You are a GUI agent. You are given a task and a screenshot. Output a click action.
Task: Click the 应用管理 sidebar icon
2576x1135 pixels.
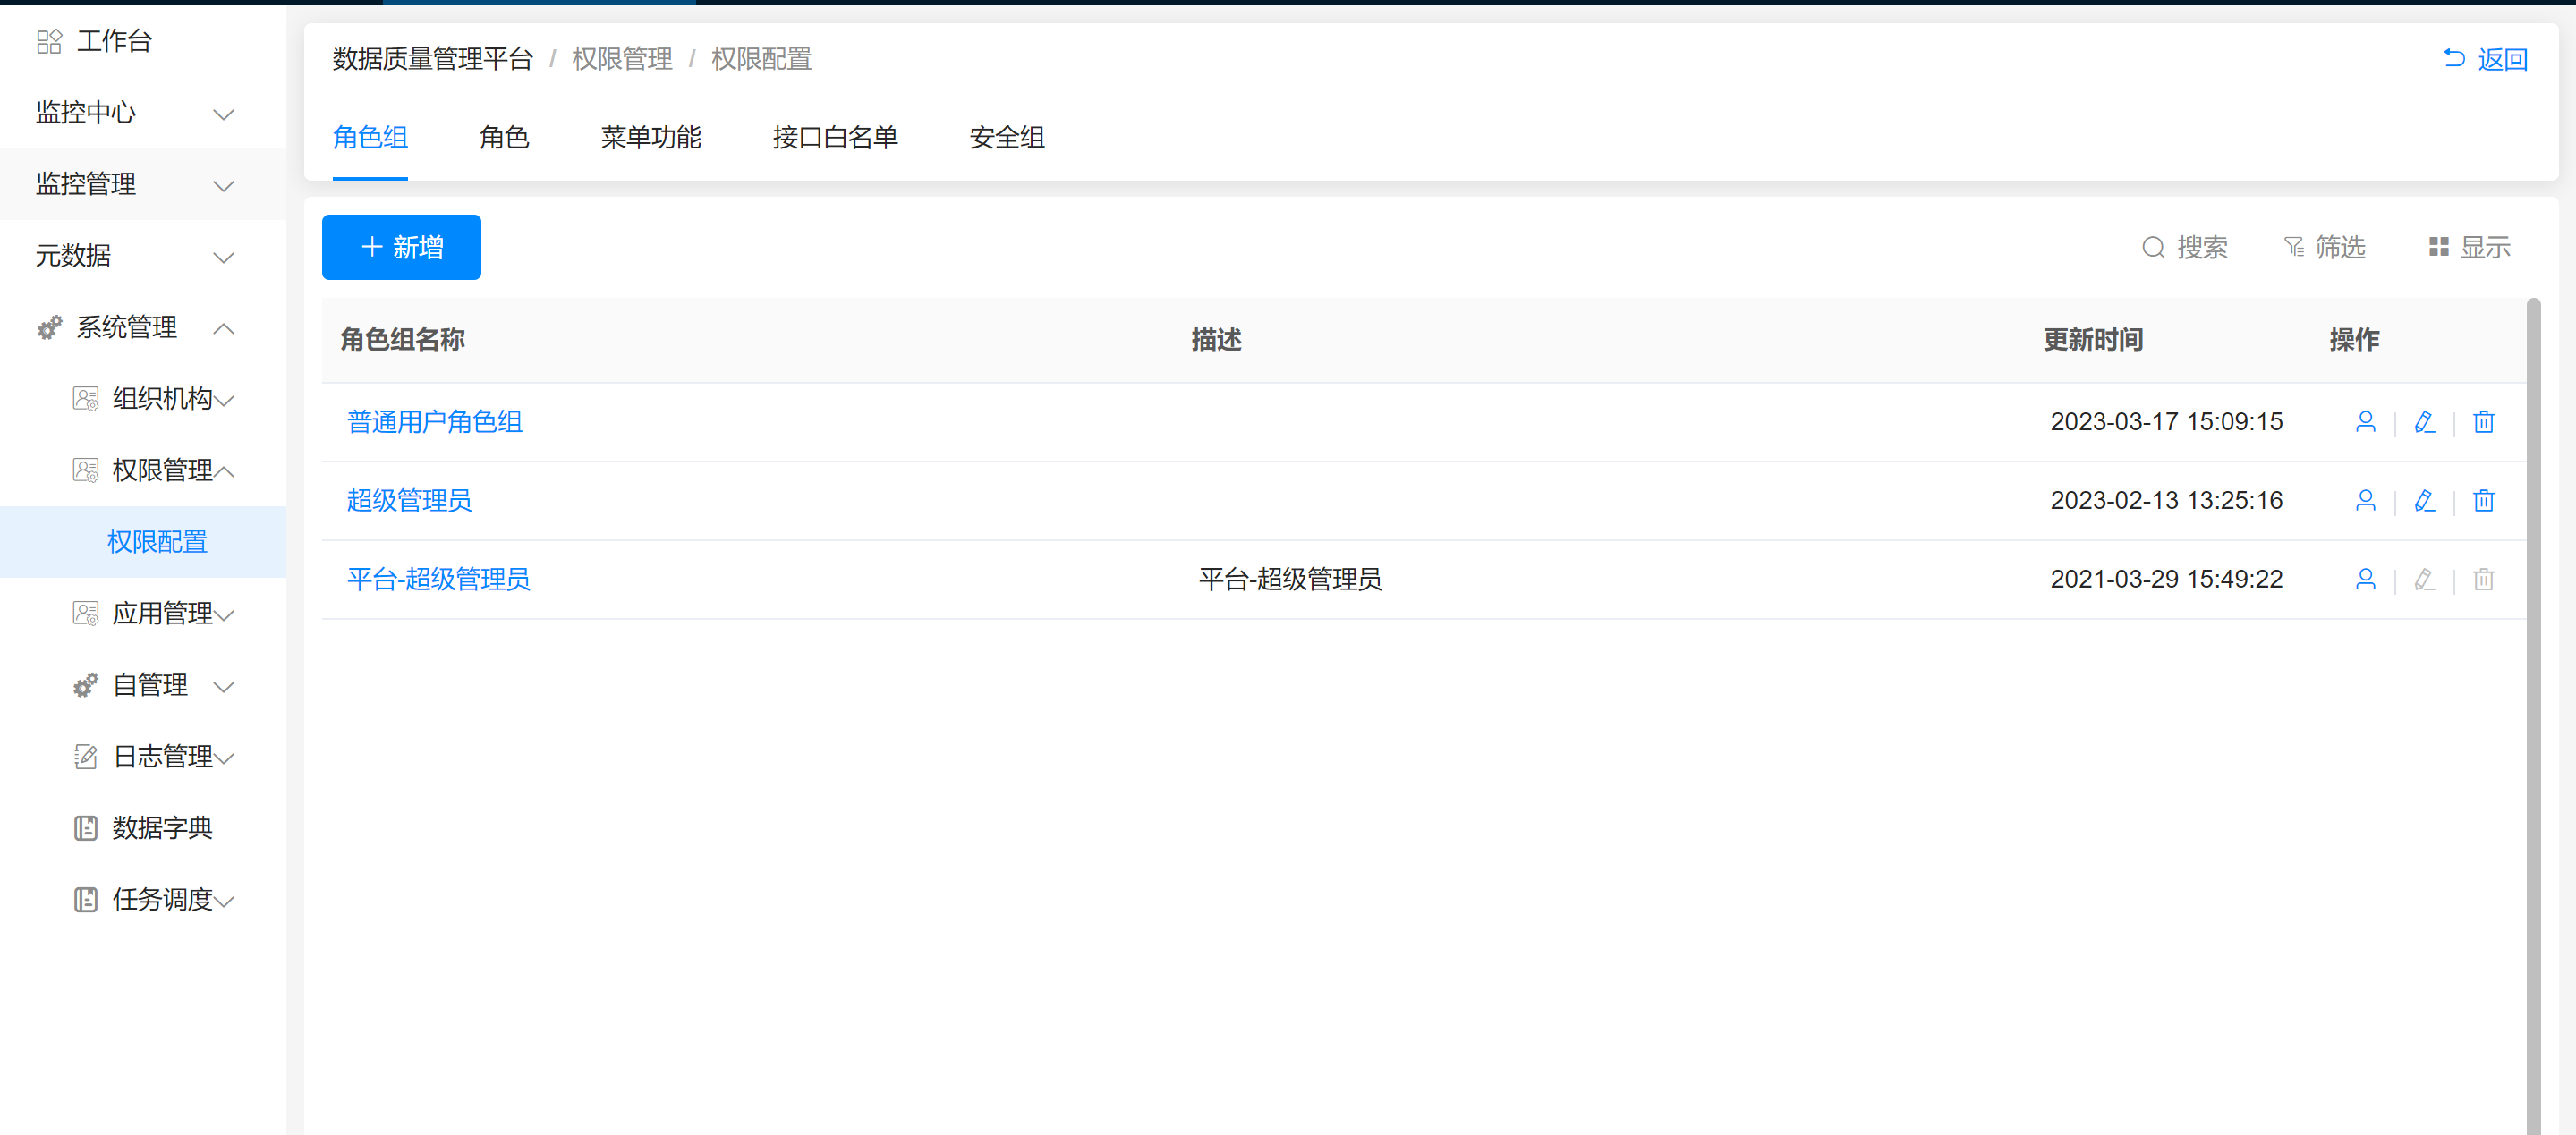point(86,613)
